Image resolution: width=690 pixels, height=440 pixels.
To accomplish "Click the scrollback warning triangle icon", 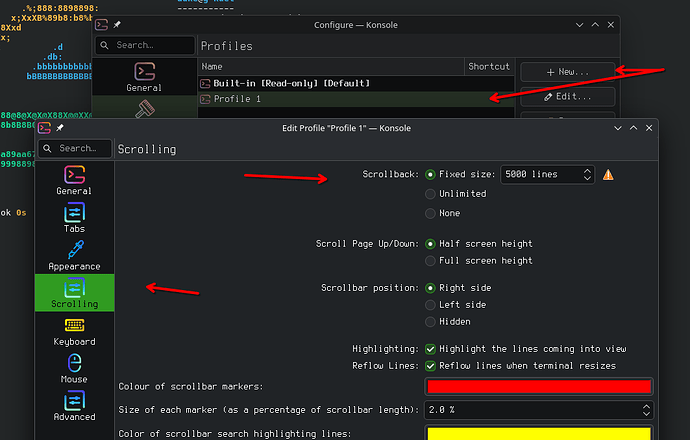I will click(x=608, y=174).
